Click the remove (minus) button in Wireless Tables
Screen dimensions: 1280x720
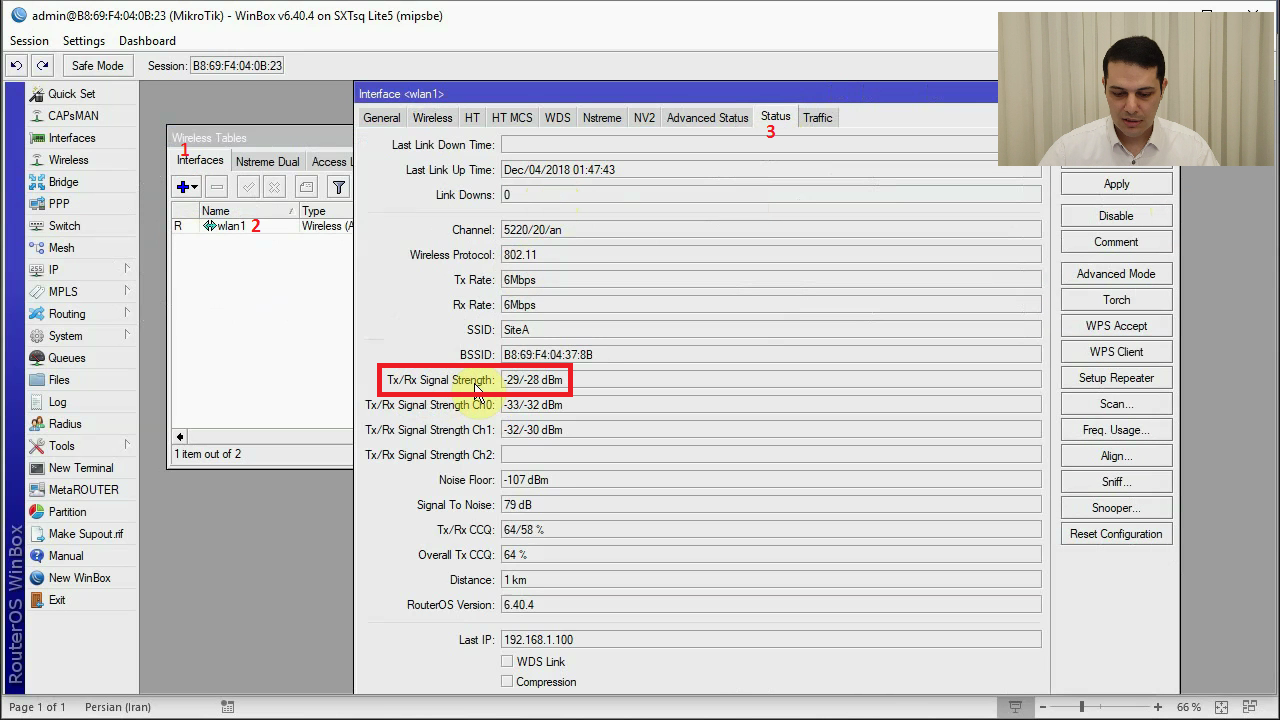217,187
